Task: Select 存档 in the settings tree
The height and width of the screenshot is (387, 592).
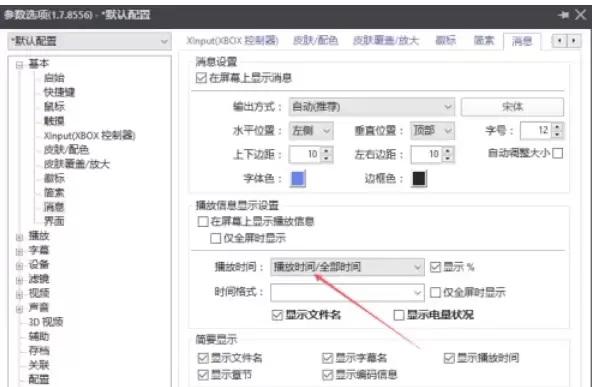Action: (x=39, y=350)
